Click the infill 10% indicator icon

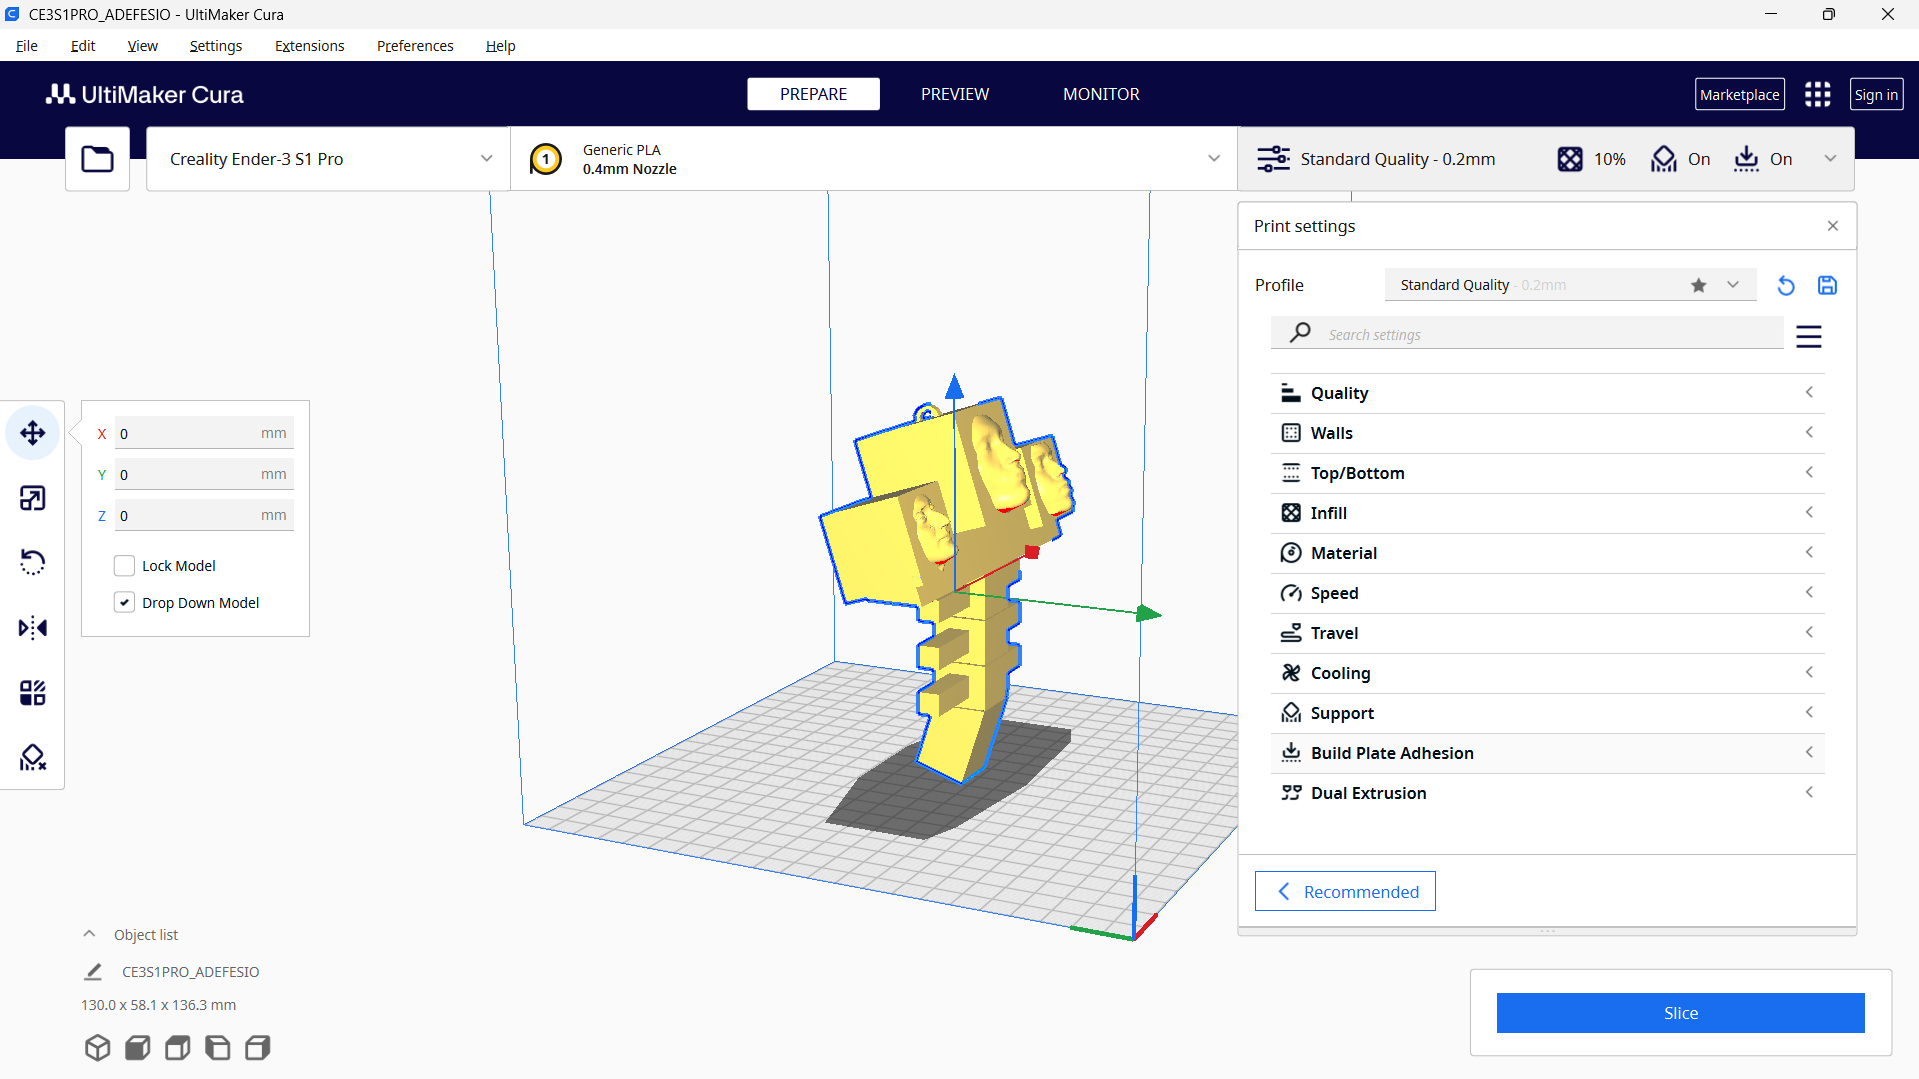(x=1570, y=159)
